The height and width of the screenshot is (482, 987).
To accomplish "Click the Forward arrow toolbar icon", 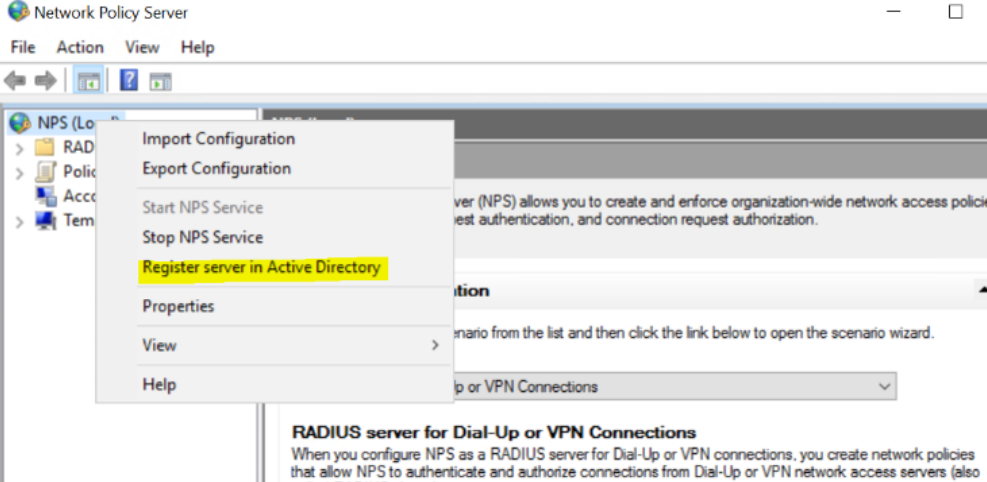I will point(45,81).
